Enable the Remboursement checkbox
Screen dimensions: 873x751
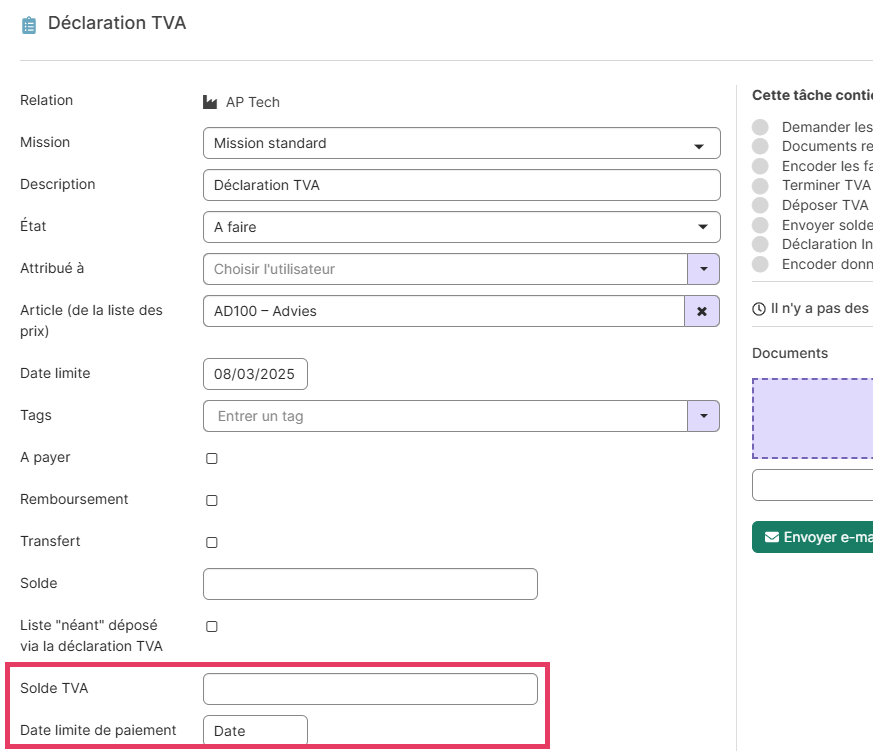[212, 501]
